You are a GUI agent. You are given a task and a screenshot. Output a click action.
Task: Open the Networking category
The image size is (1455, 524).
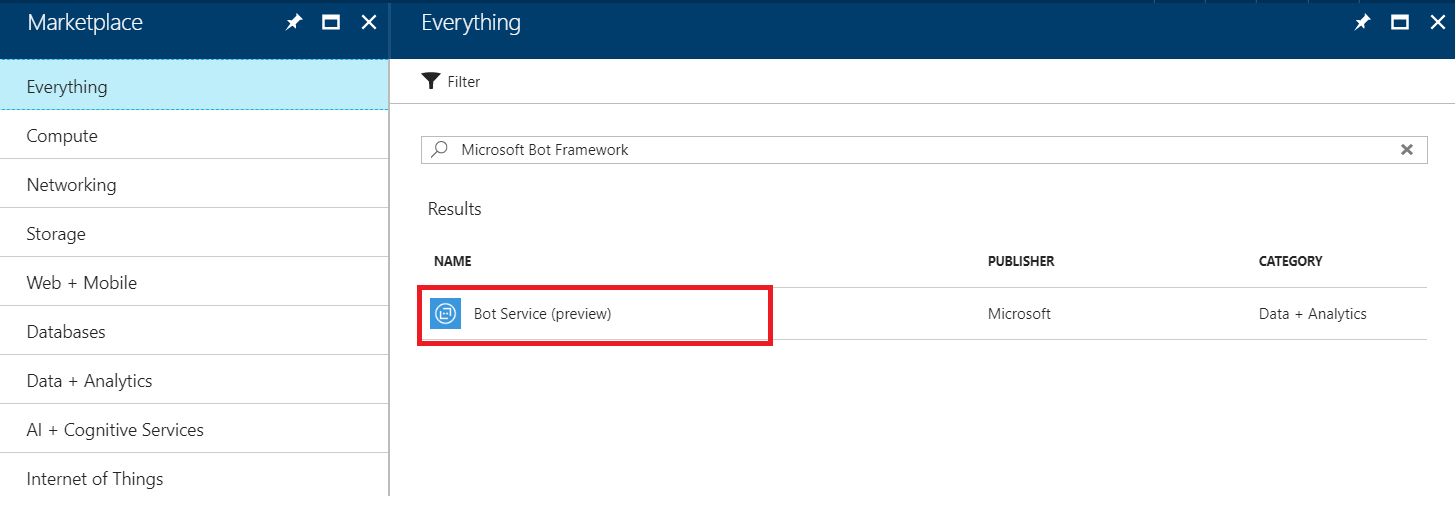point(194,184)
